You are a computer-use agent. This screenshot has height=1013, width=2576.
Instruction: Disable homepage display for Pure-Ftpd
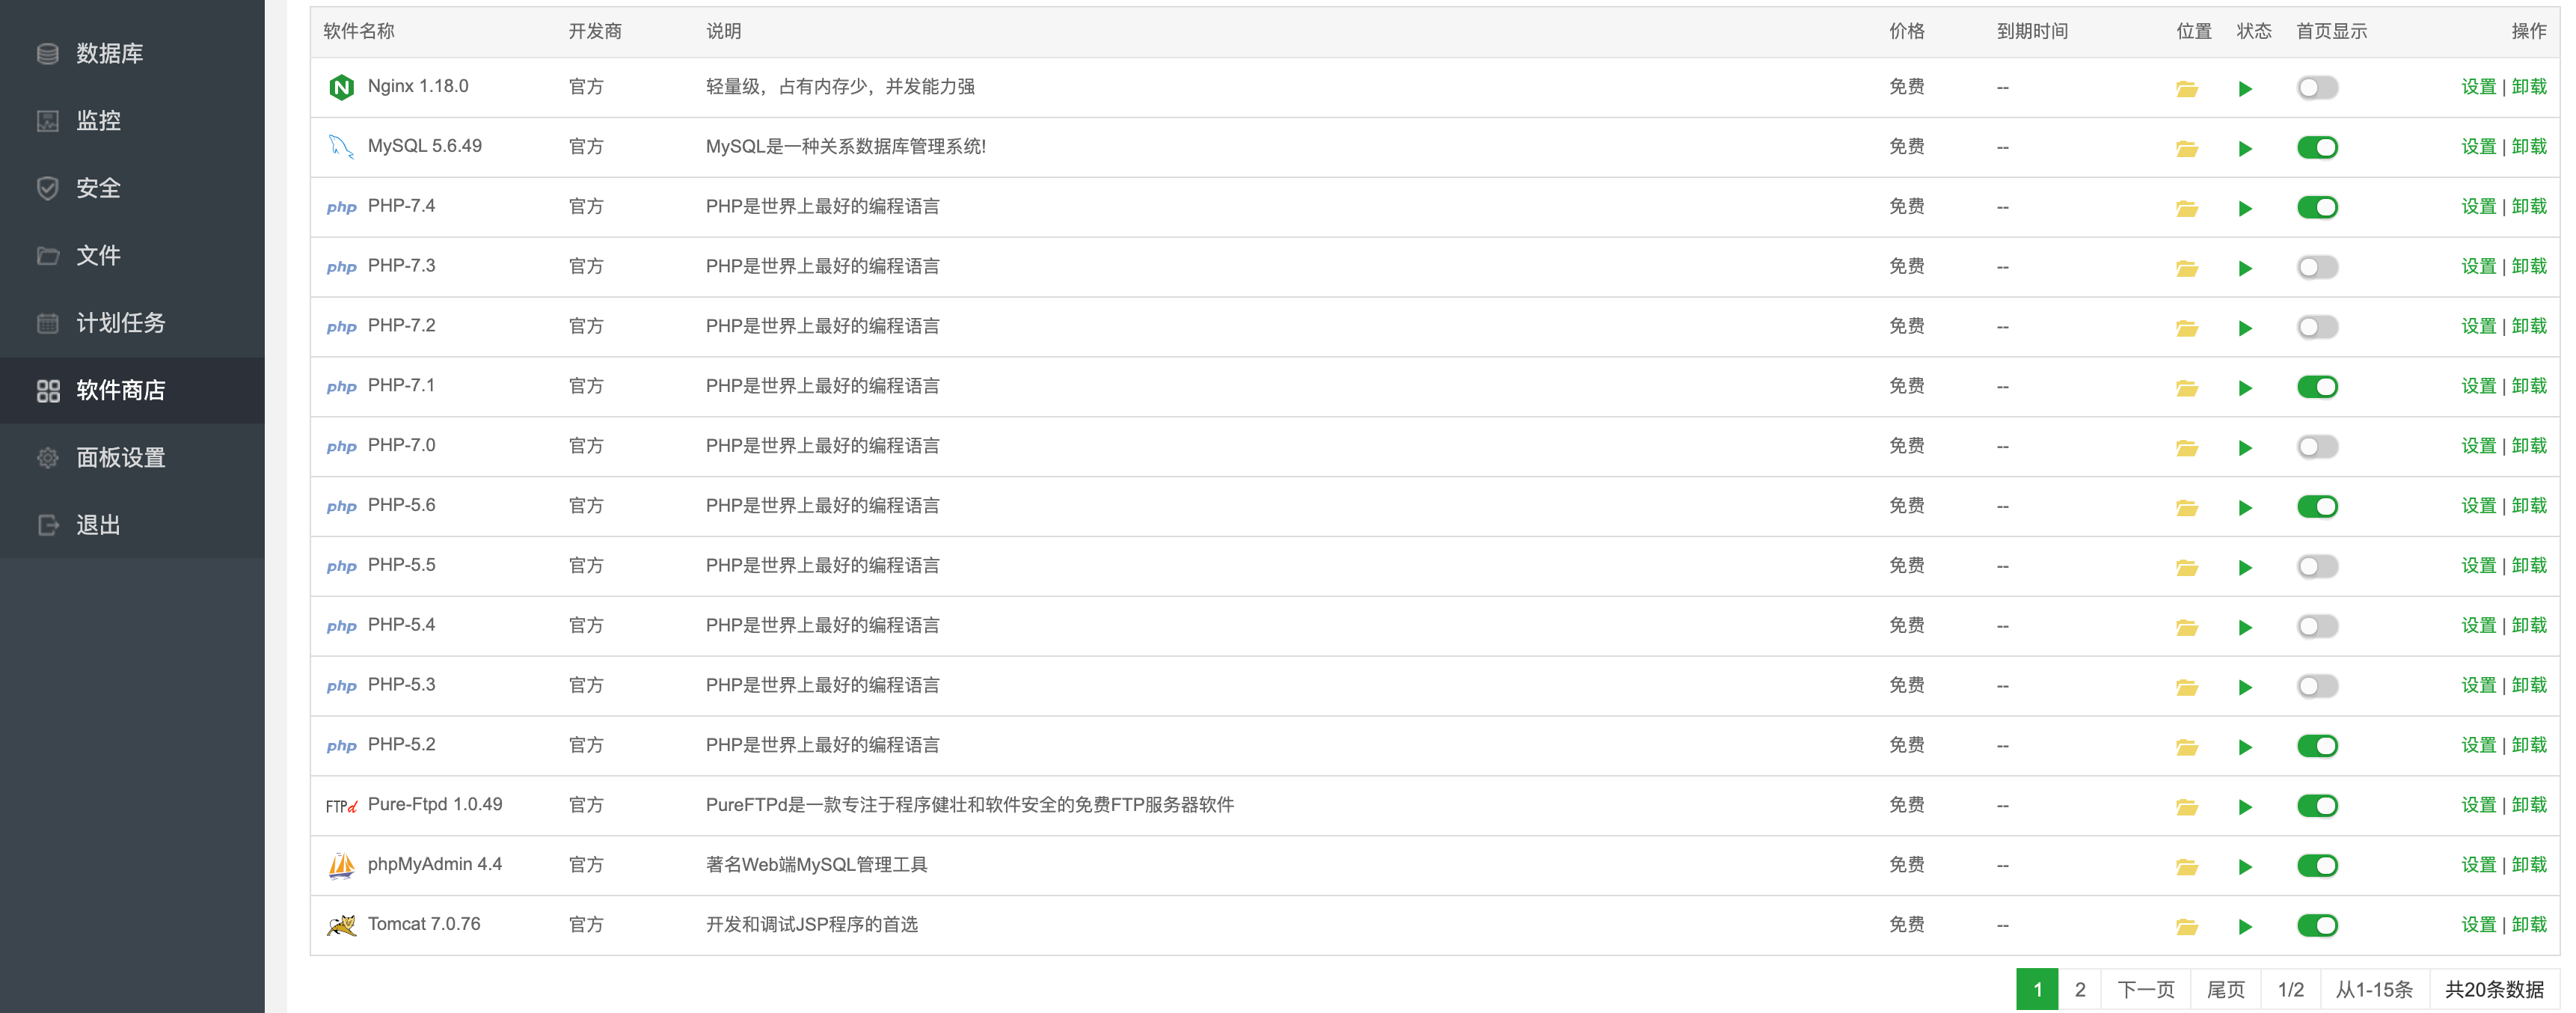(x=2317, y=806)
